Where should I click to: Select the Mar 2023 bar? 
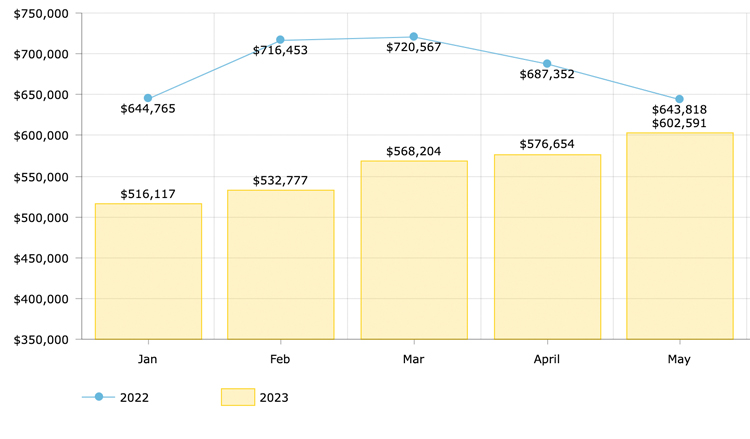(414, 250)
